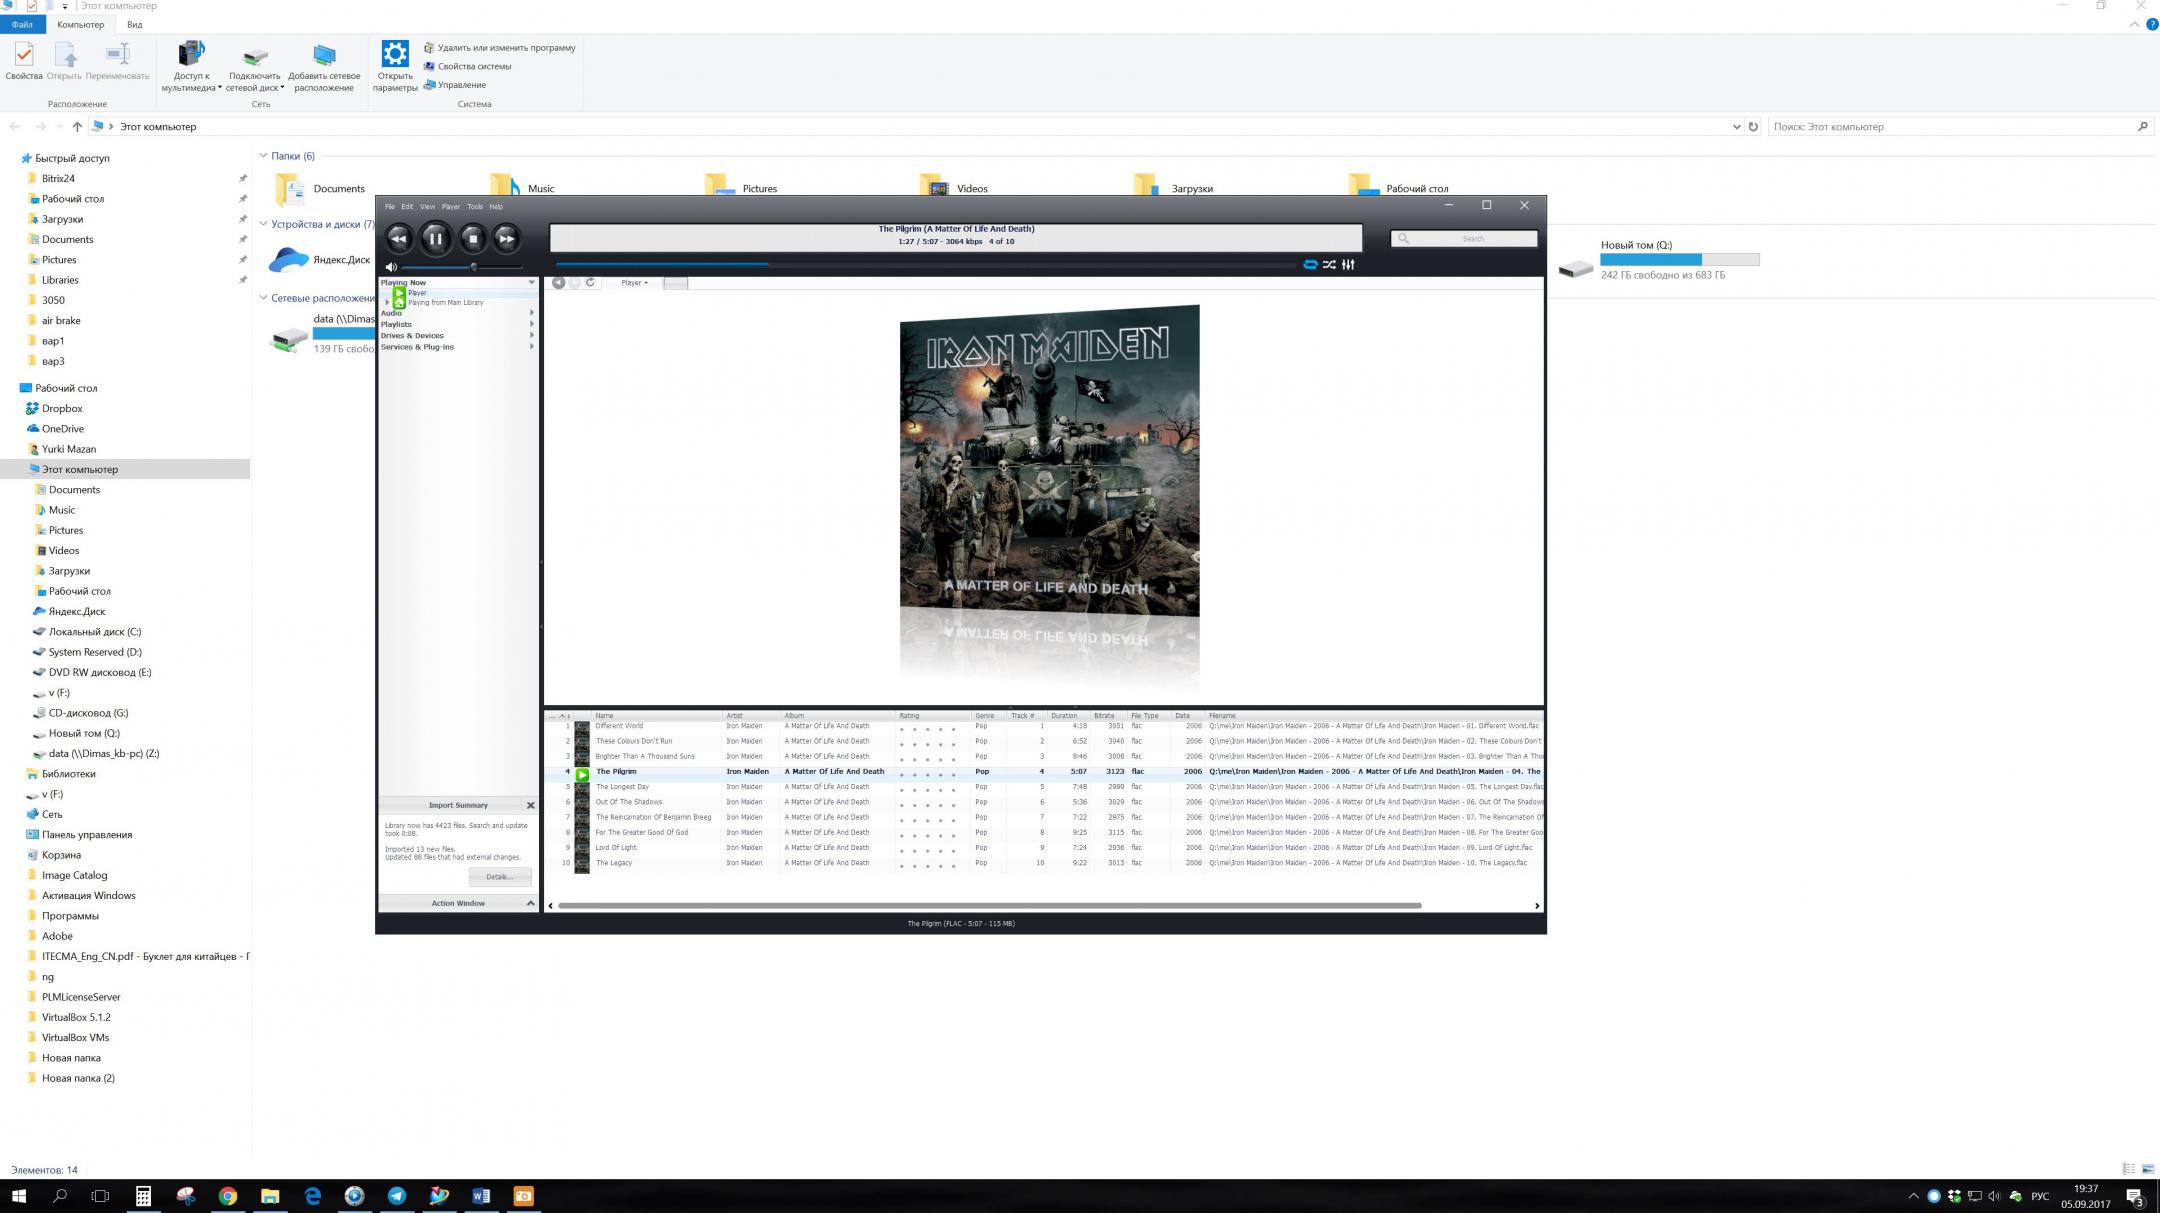The image size is (2160, 1213).
Task: Collapse the Папки (6) group
Action: point(263,156)
